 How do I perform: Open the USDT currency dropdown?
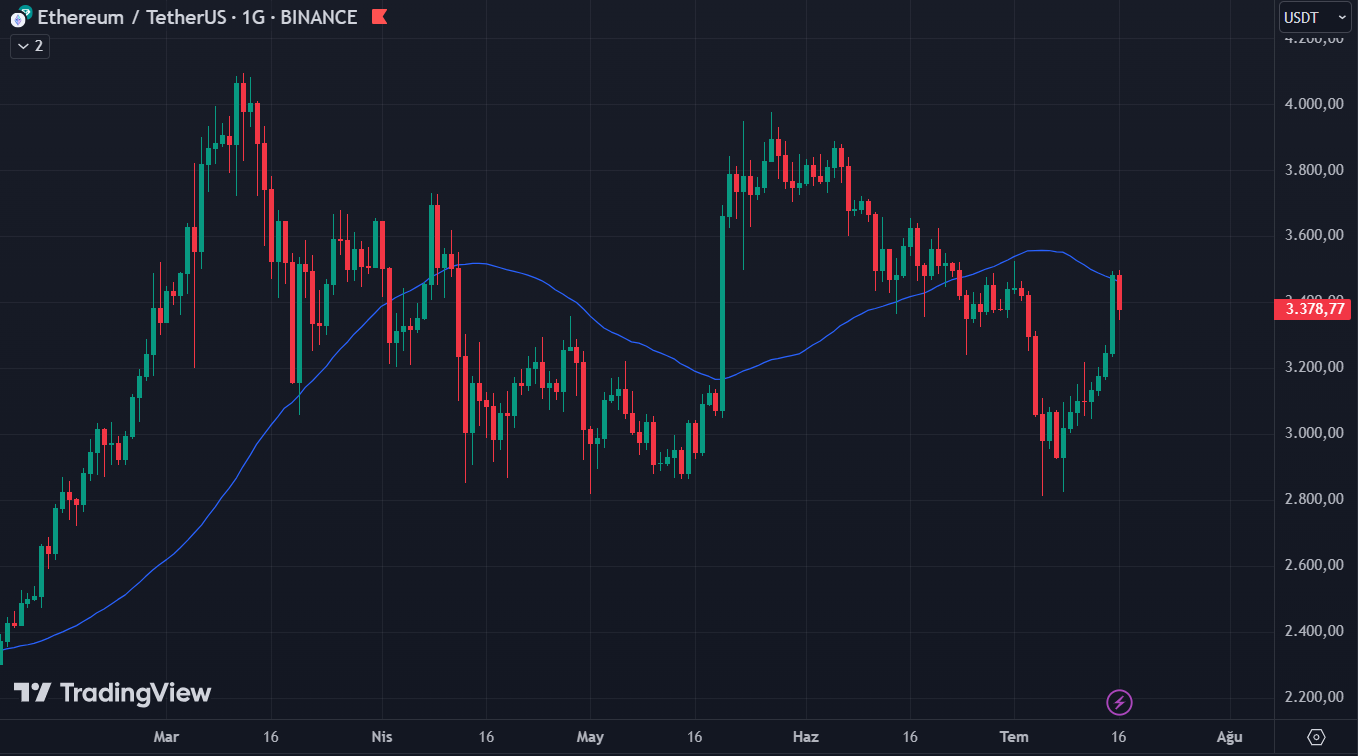coord(1315,17)
